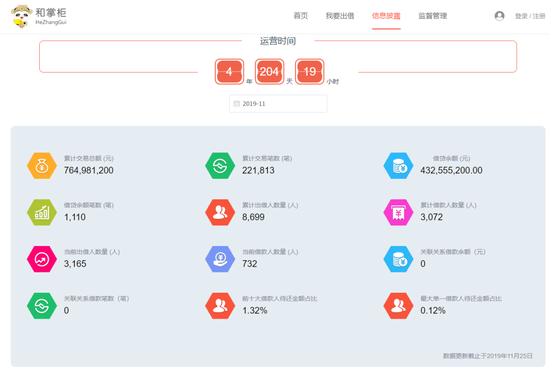The width and height of the screenshot is (550, 371).
Task: Click the 登录 / 注册 link
Action: (530, 16)
